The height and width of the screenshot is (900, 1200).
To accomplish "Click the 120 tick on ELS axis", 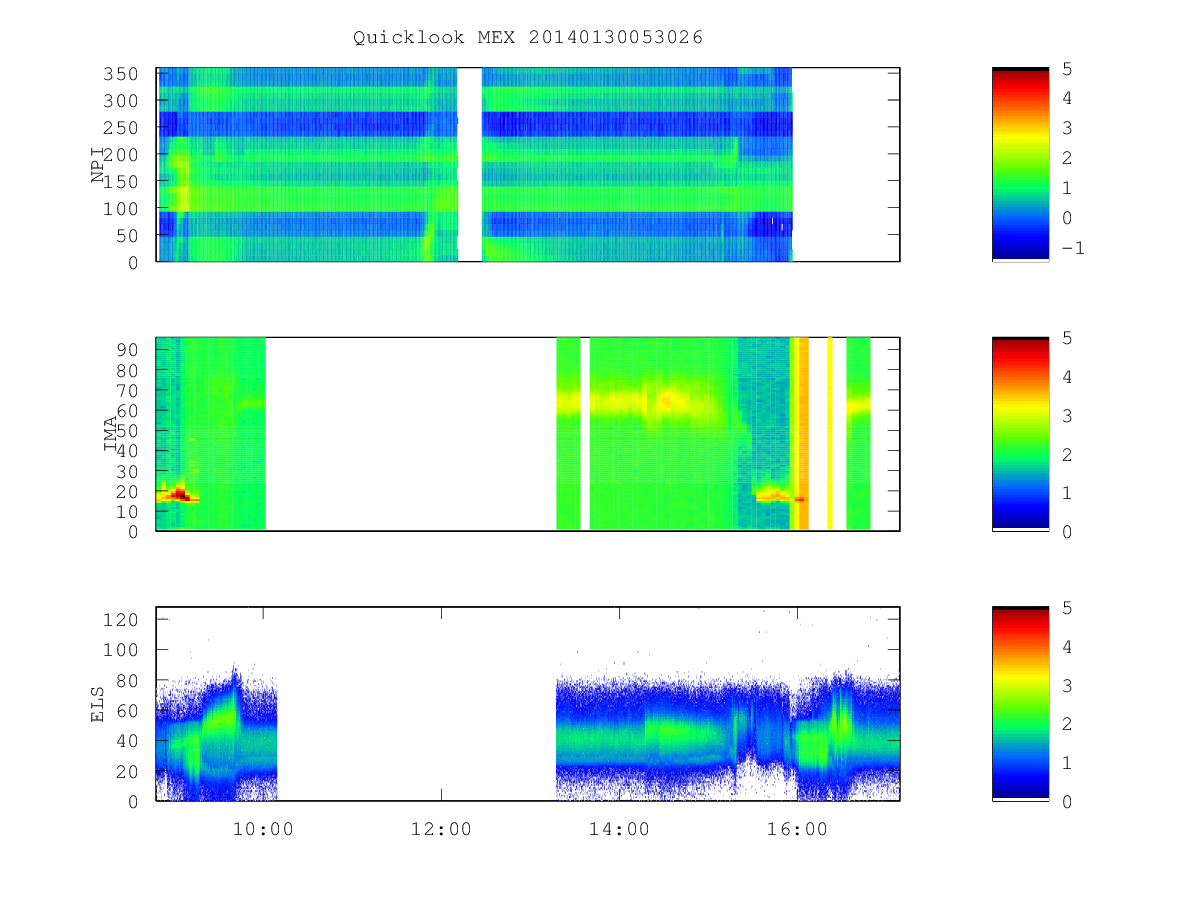I will coord(121,620).
